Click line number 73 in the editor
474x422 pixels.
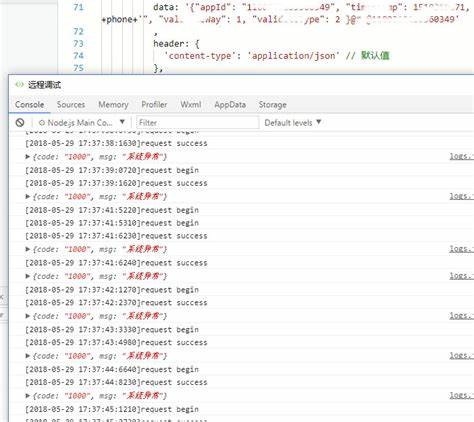[x=78, y=44]
